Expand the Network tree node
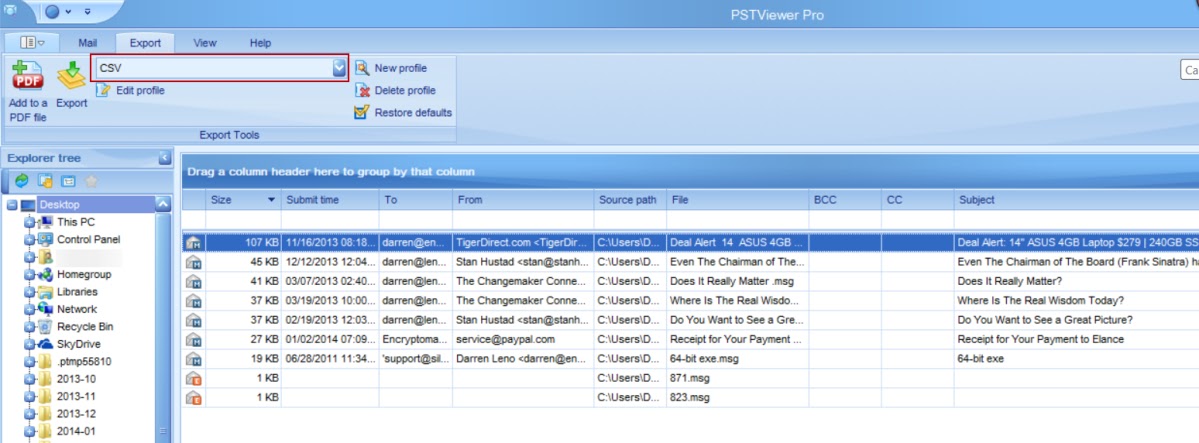This screenshot has width=1199, height=443. tap(30, 309)
